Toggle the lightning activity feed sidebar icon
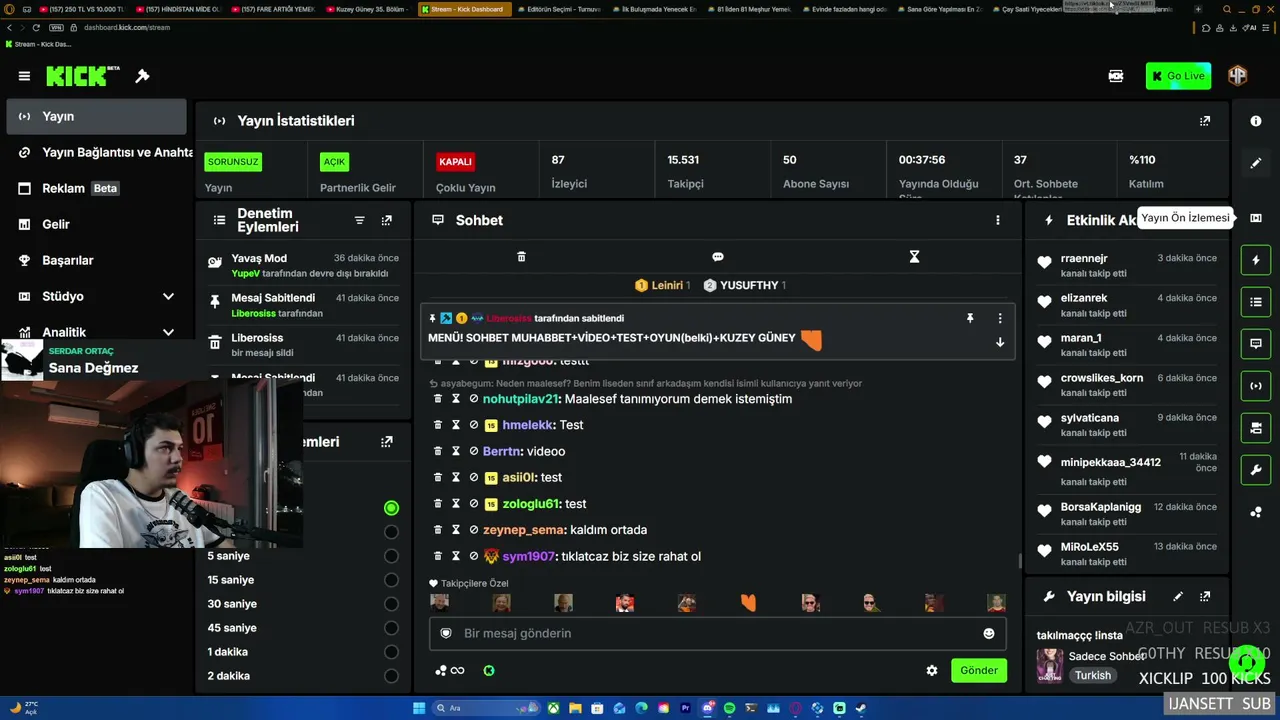Screen dimensions: 1280x720 coord(1256,260)
